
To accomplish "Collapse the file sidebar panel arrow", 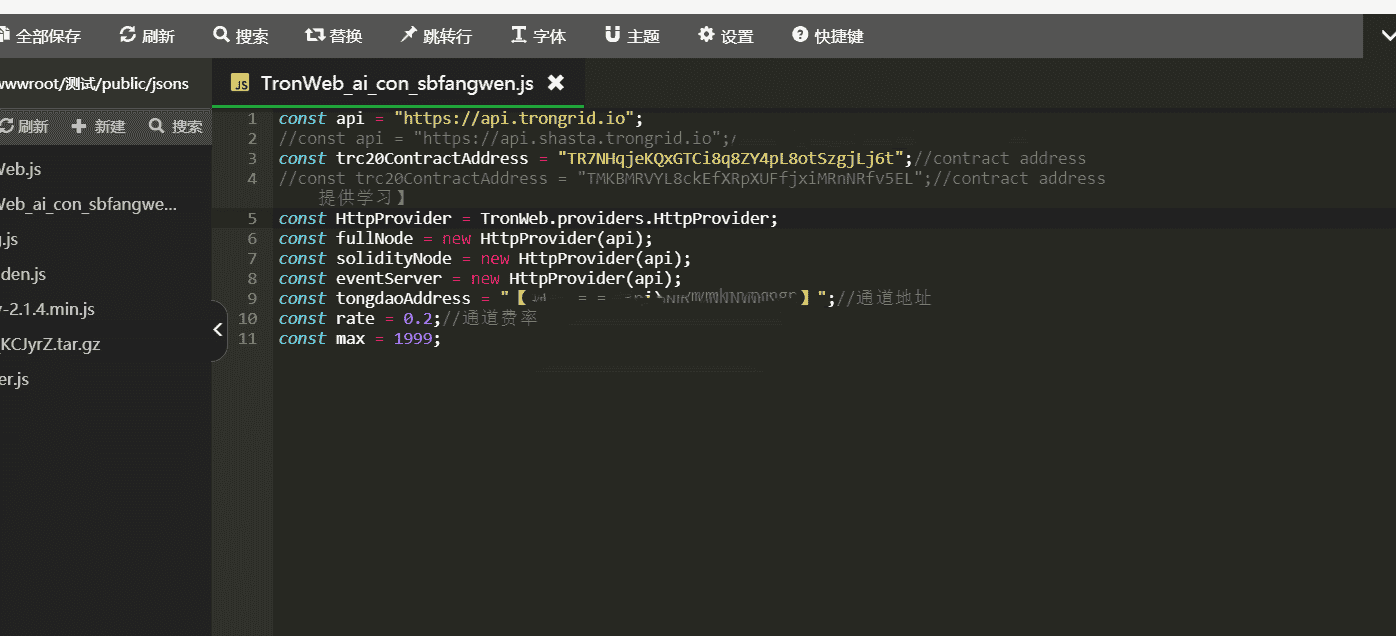I will point(218,329).
